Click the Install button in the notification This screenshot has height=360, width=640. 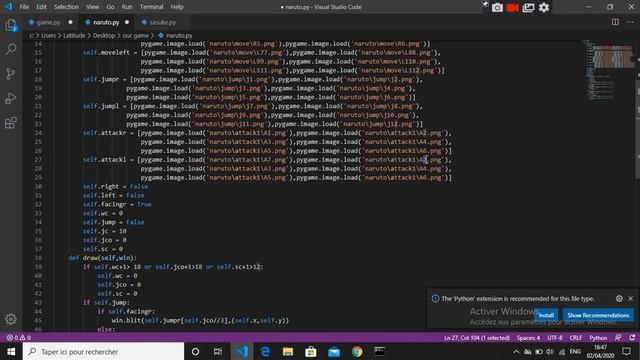[x=546, y=315]
